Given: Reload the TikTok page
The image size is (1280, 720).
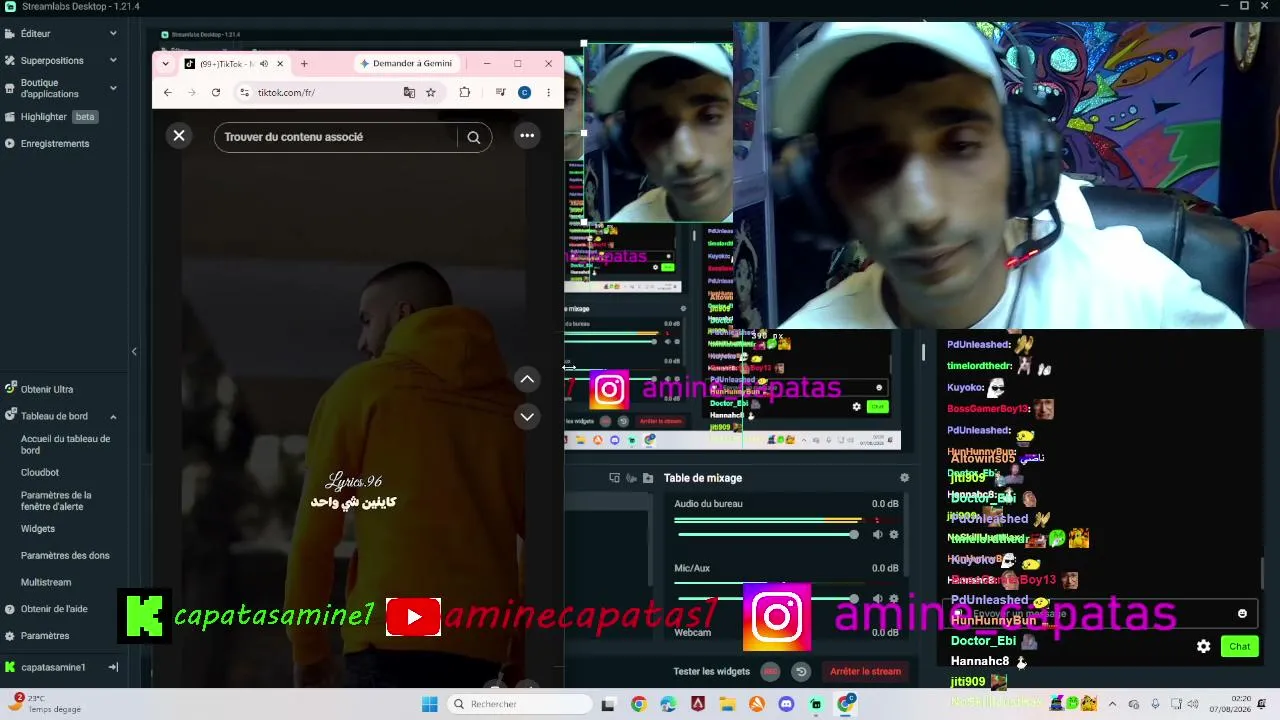Looking at the screenshot, I should tap(216, 92).
